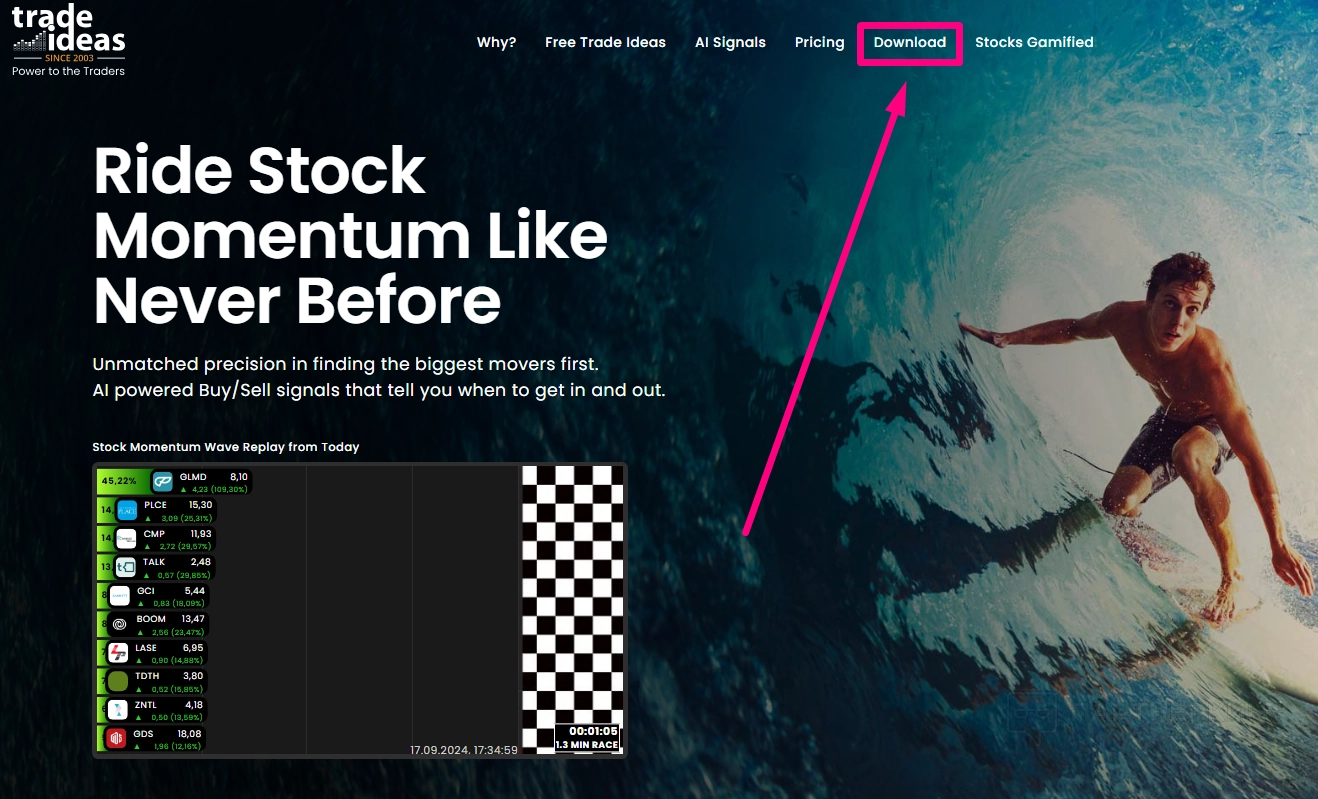Image resolution: width=1318 pixels, height=799 pixels.
Task: Select the green TDTH stock logo icon
Action: [x=118, y=682]
